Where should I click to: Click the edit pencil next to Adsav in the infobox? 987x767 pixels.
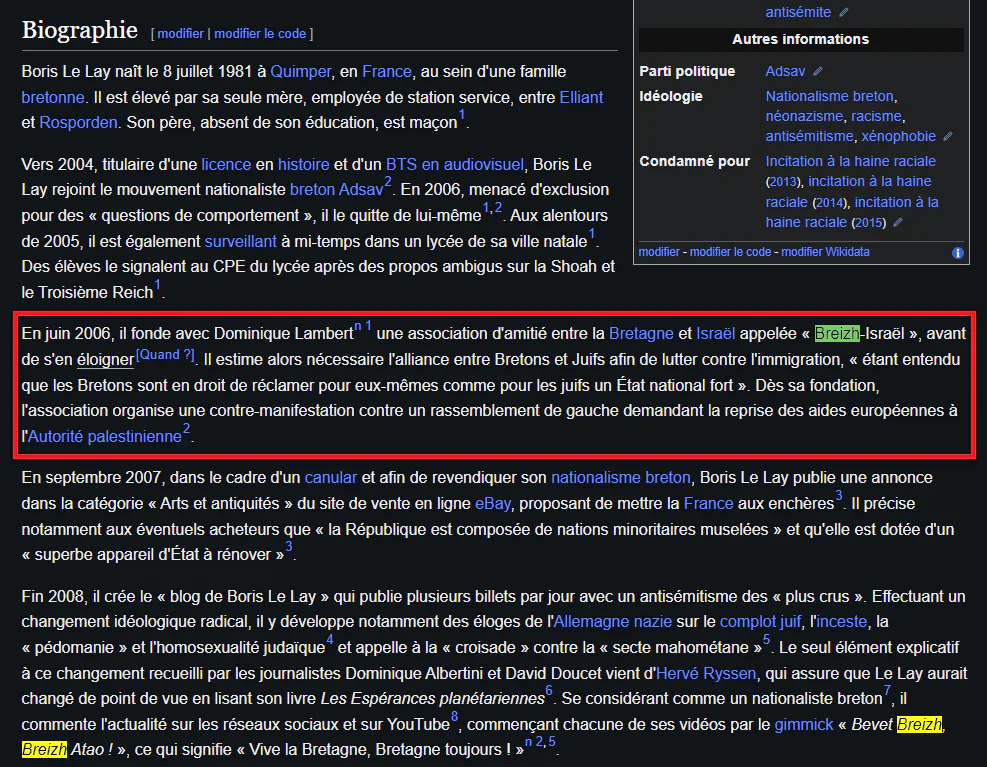coord(818,71)
